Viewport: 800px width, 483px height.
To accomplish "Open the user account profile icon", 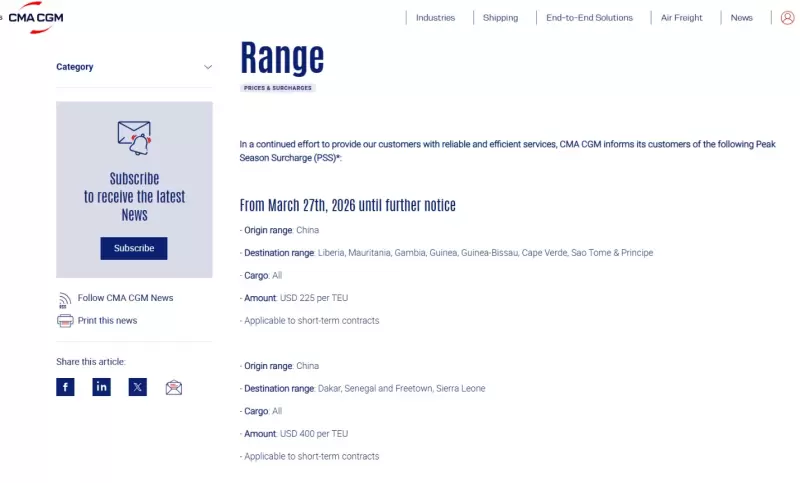I will click(787, 17).
